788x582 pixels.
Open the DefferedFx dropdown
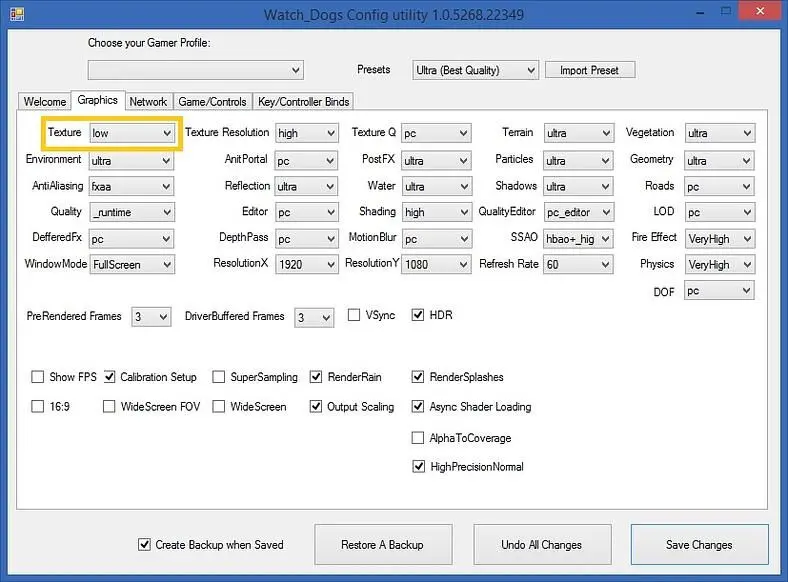pyautogui.click(x=132, y=239)
